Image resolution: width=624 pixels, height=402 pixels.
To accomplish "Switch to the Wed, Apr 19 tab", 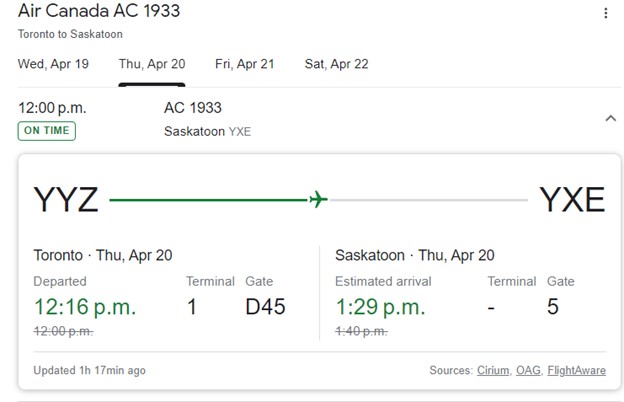I will tap(53, 64).
